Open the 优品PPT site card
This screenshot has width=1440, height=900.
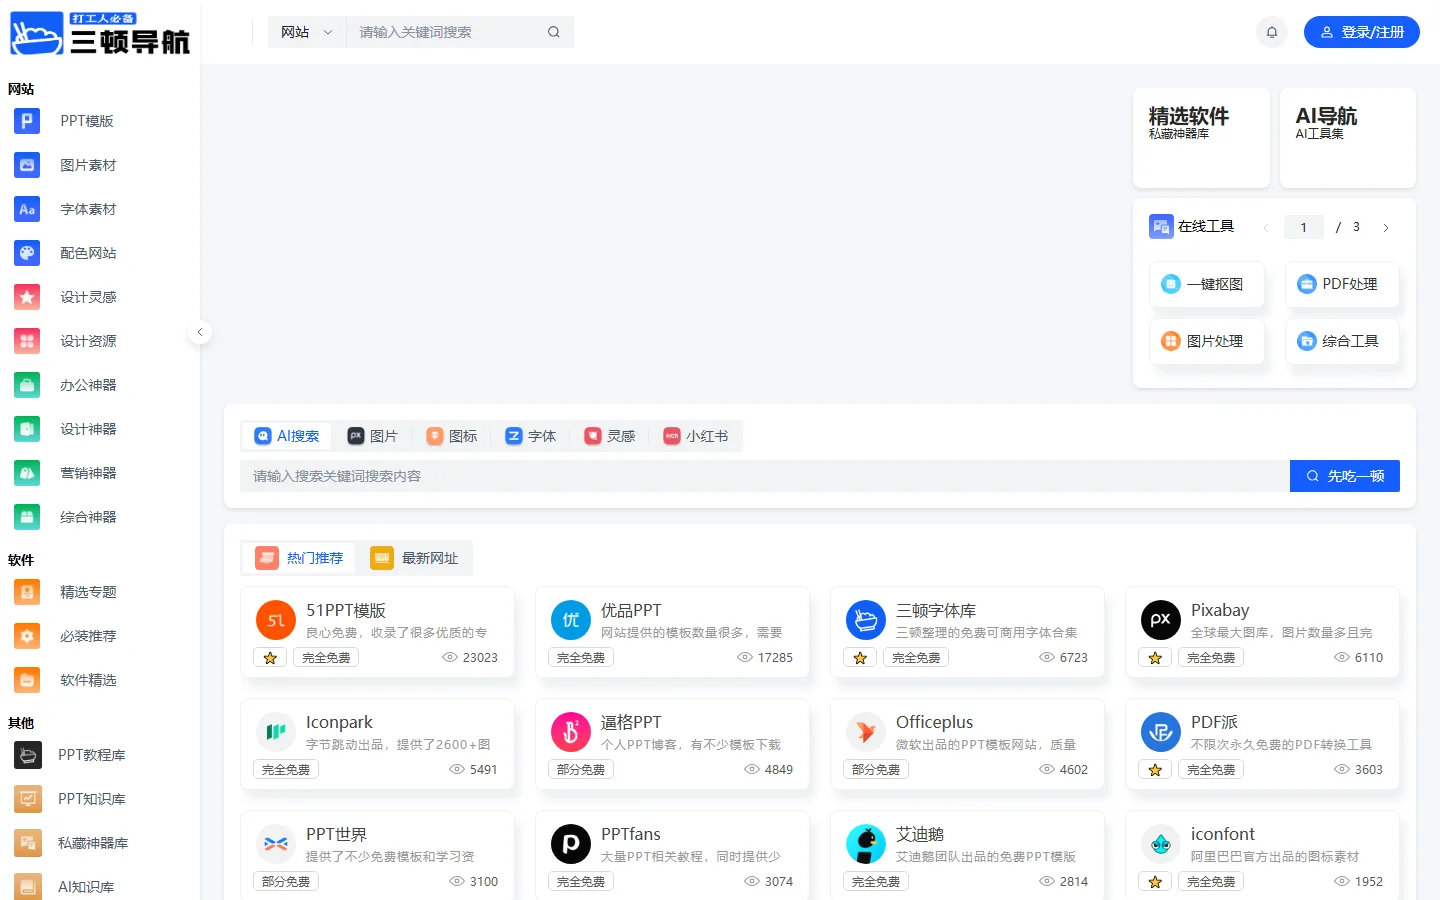point(673,632)
